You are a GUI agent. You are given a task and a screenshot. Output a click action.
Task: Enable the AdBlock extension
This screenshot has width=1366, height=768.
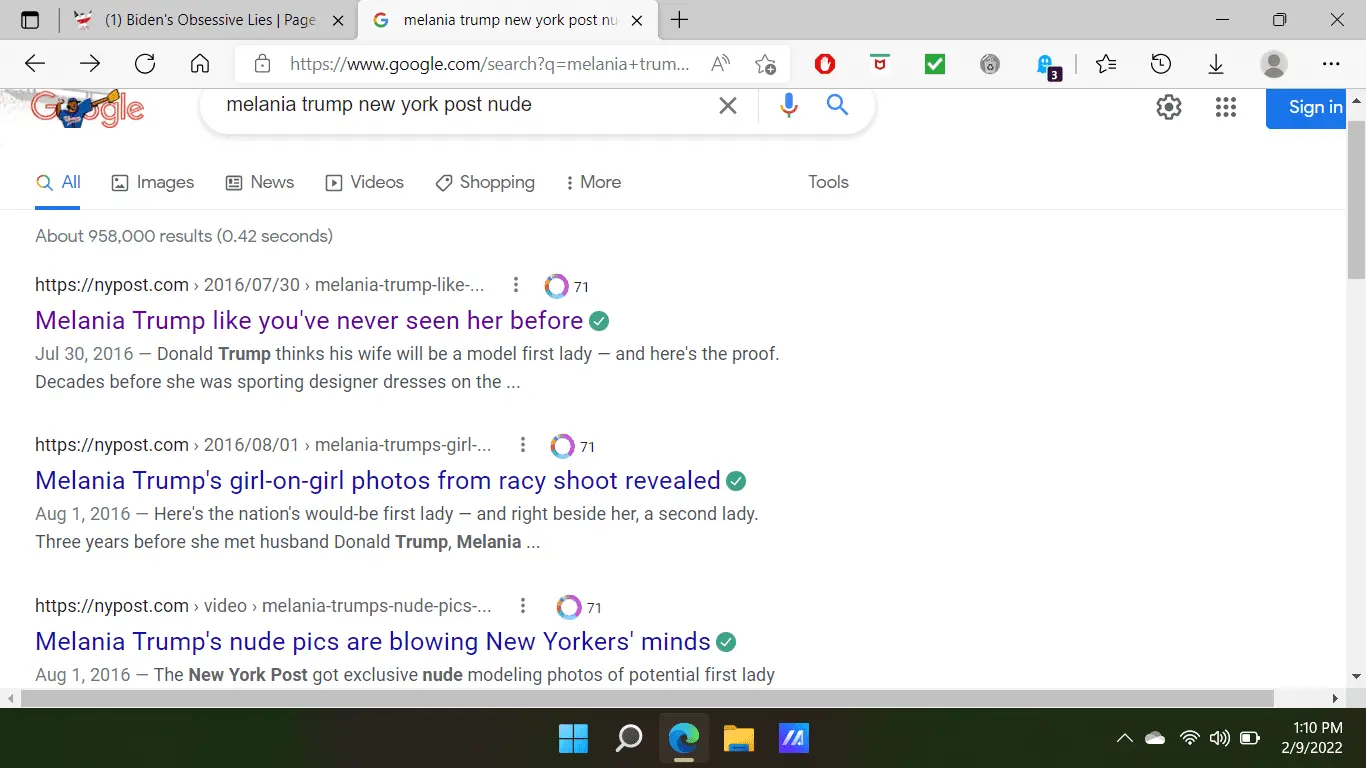tap(824, 63)
